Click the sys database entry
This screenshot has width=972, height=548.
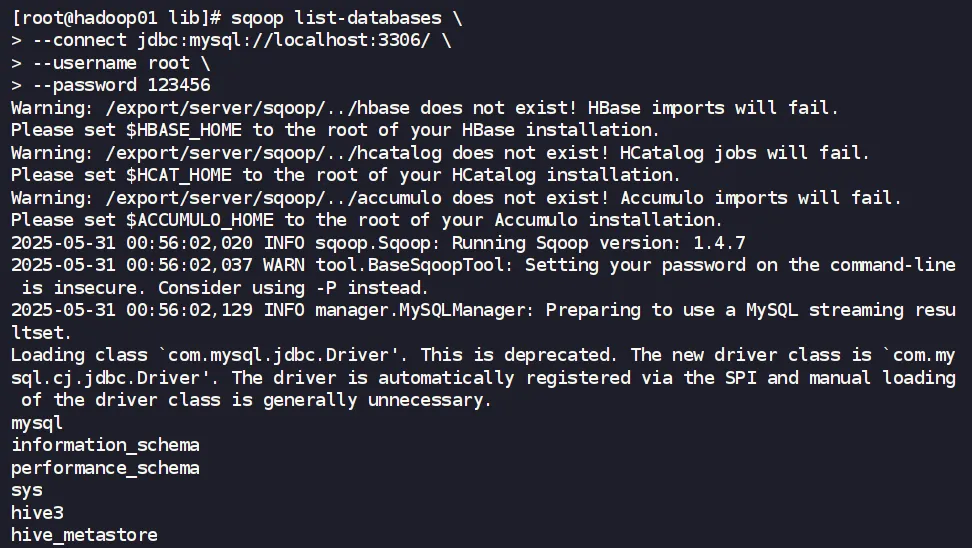coord(27,491)
